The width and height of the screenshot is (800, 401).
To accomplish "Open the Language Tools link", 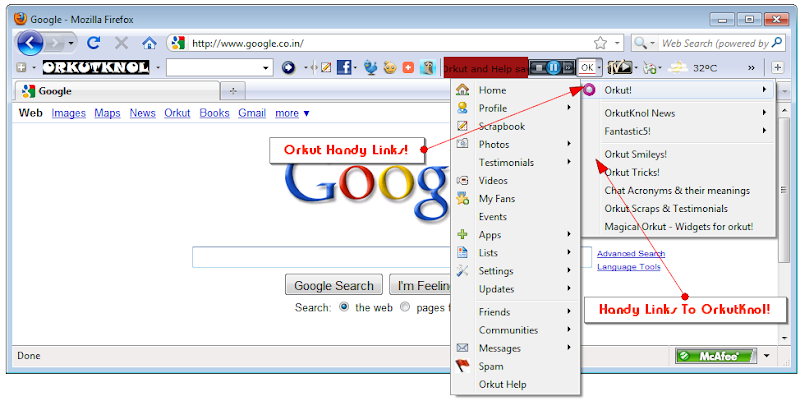I will point(629,267).
